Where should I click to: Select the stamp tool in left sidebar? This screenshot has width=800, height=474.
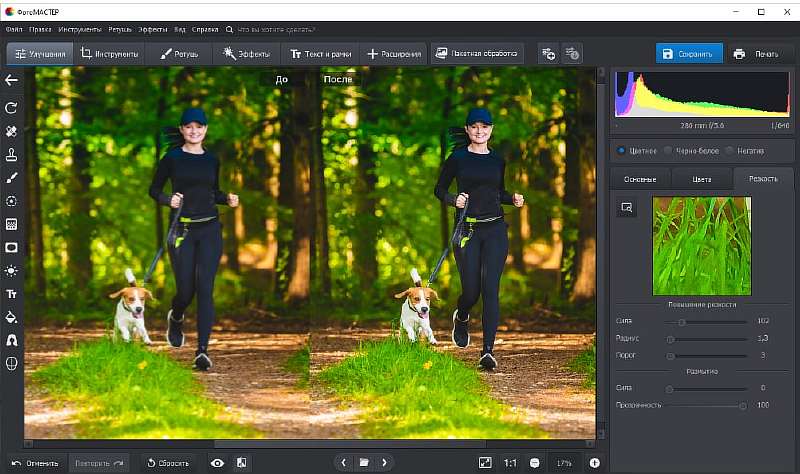12,154
